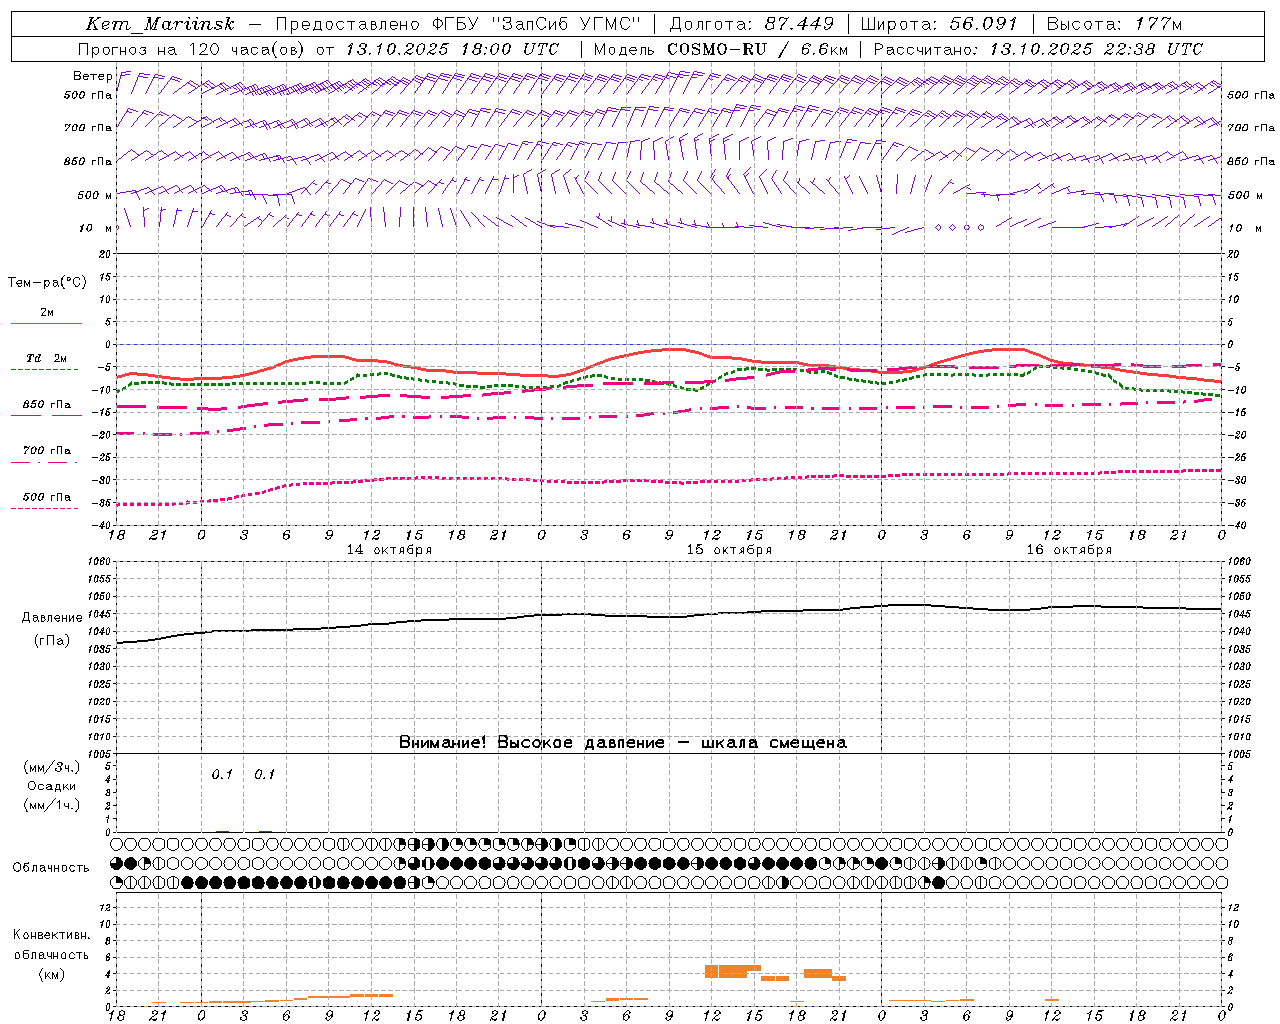1280x1024 pixels.
Task: Click the Тем-ра(°C) axis title
Action: click(x=47, y=283)
